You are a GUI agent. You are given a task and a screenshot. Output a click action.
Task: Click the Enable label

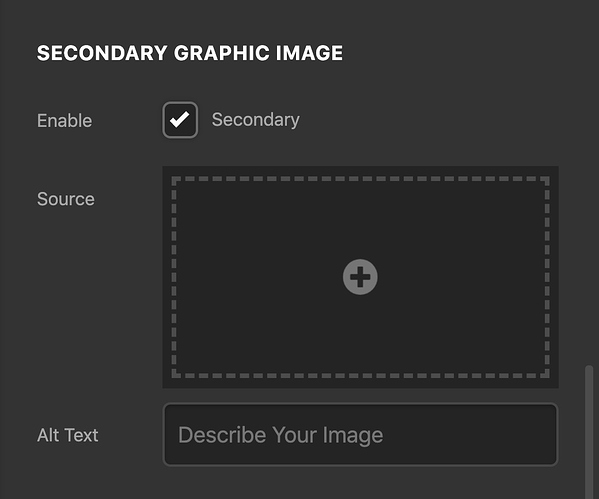pos(64,121)
